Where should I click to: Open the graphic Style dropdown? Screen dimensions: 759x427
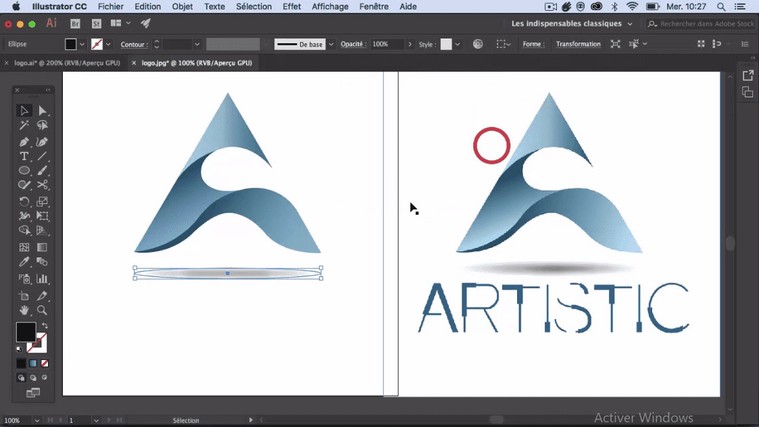coord(457,44)
